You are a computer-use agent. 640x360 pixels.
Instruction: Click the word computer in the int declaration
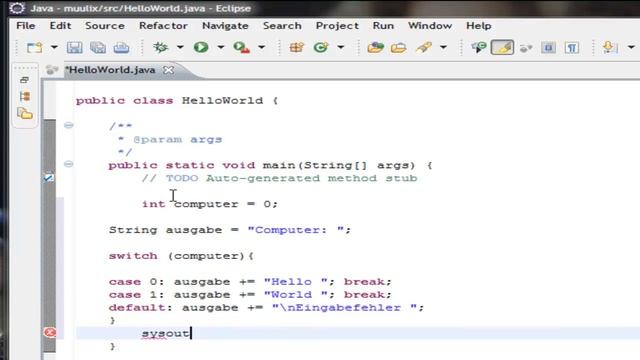tap(206, 204)
